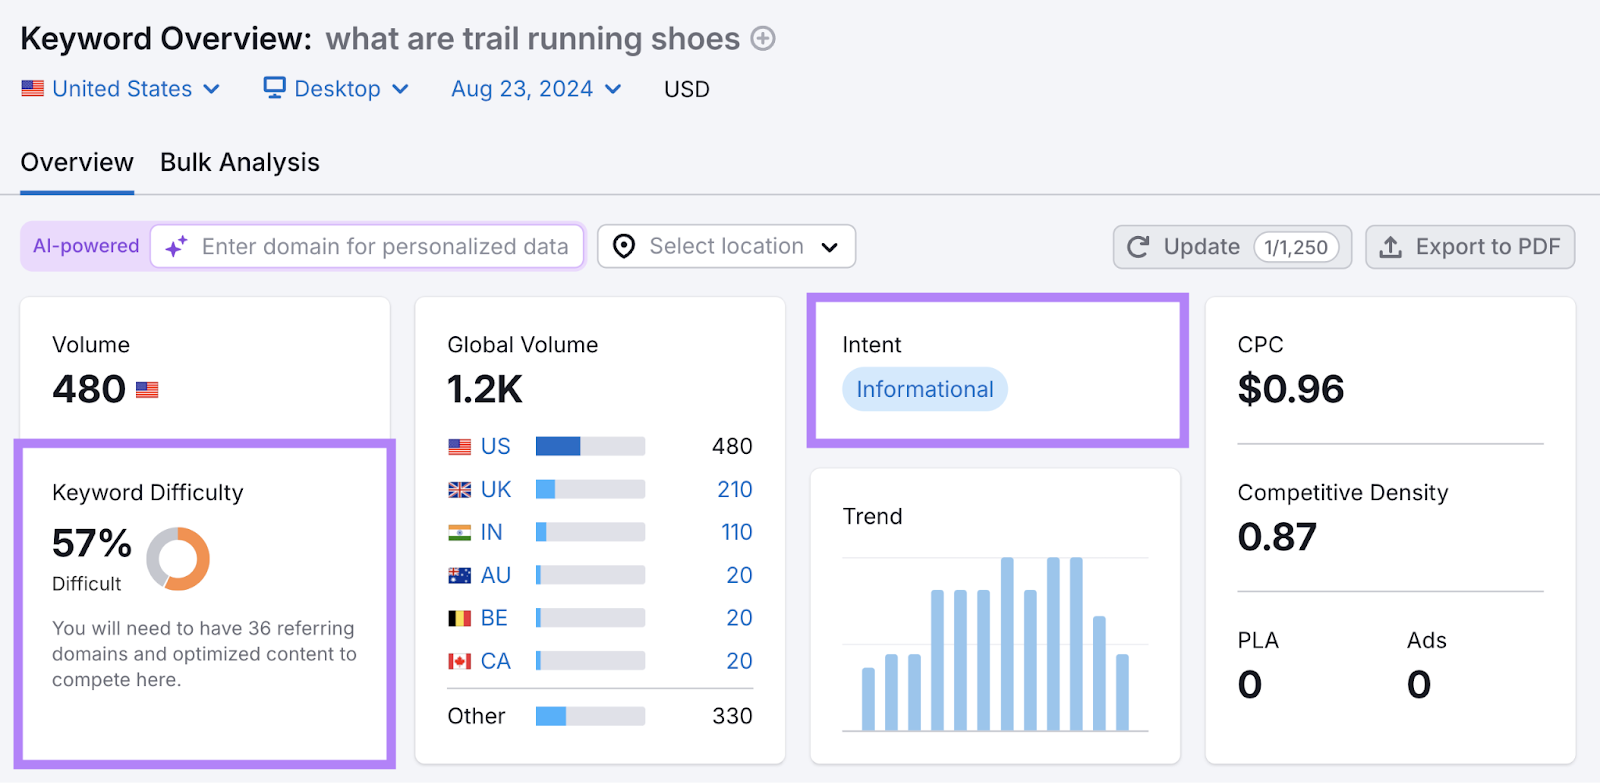
Task: Click the refresh icon on Update button
Action: click(x=1138, y=247)
